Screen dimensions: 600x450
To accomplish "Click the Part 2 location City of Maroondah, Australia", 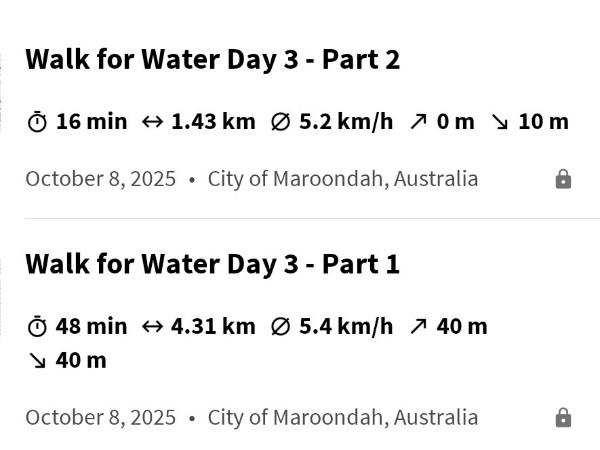I will coord(342,179).
